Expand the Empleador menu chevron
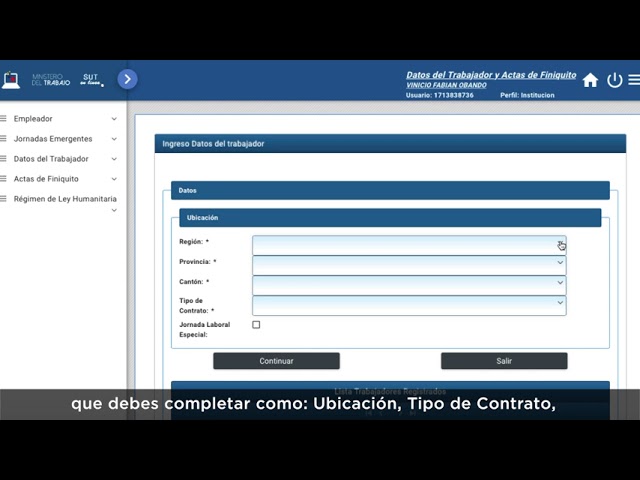 pos(114,119)
